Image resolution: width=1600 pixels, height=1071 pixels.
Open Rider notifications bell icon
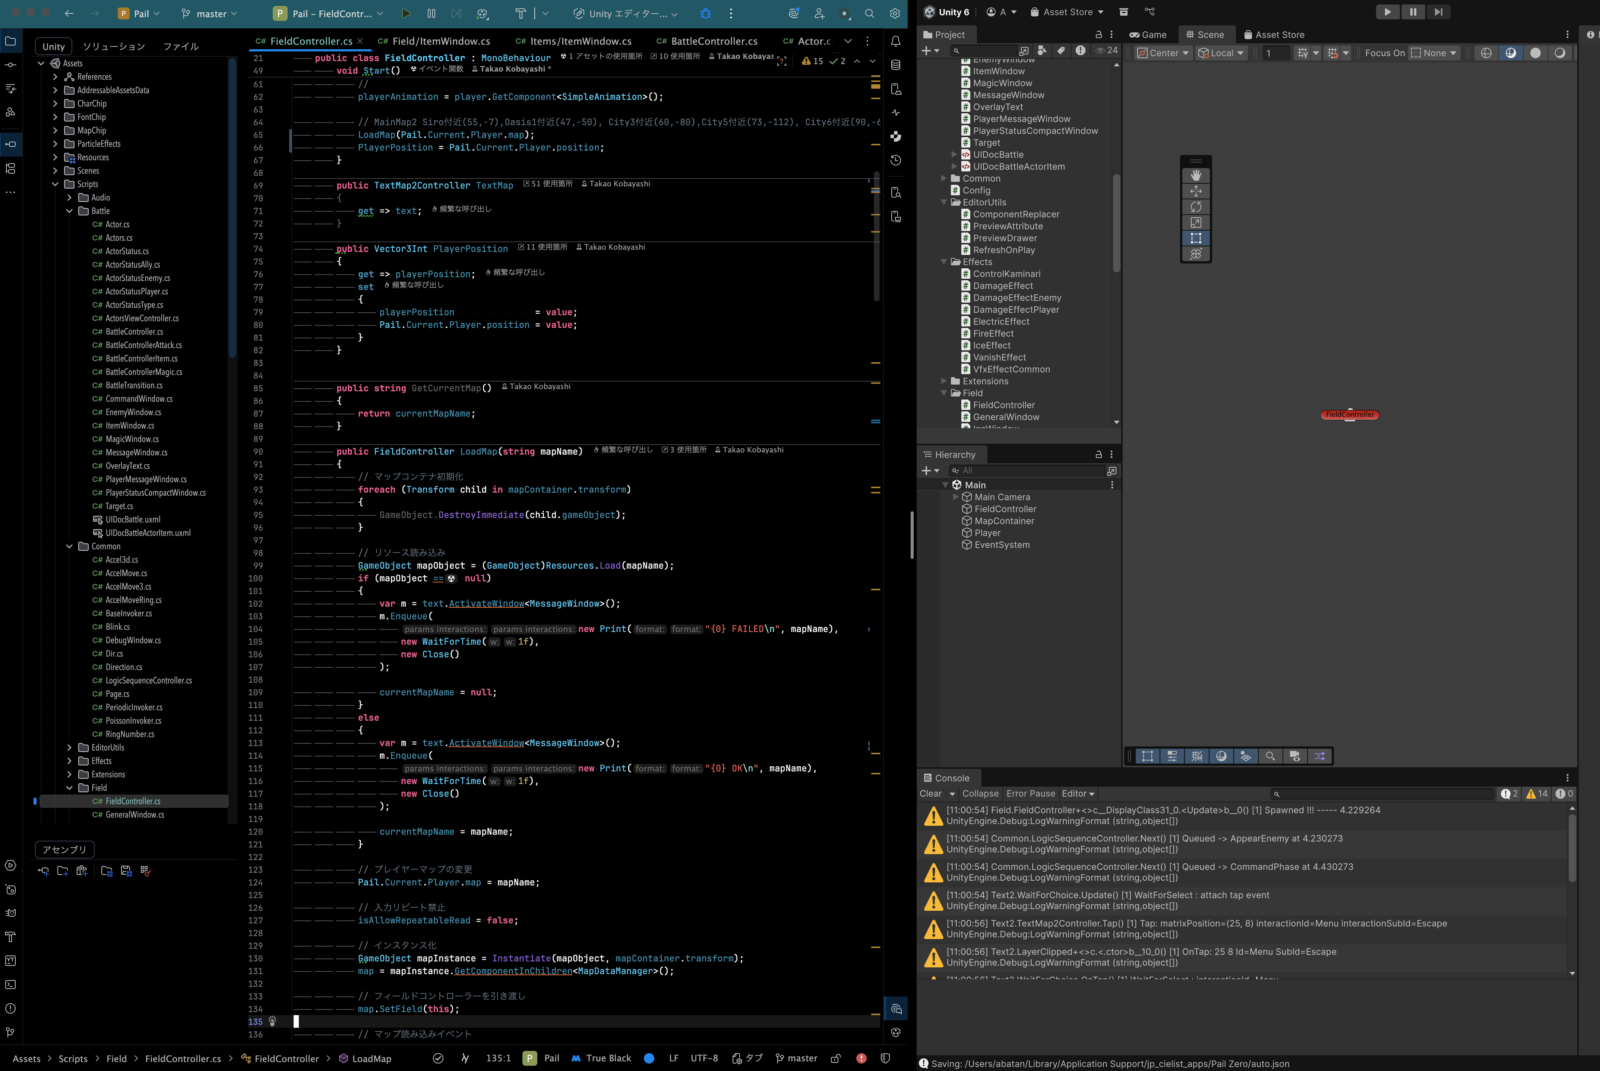tap(895, 41)
